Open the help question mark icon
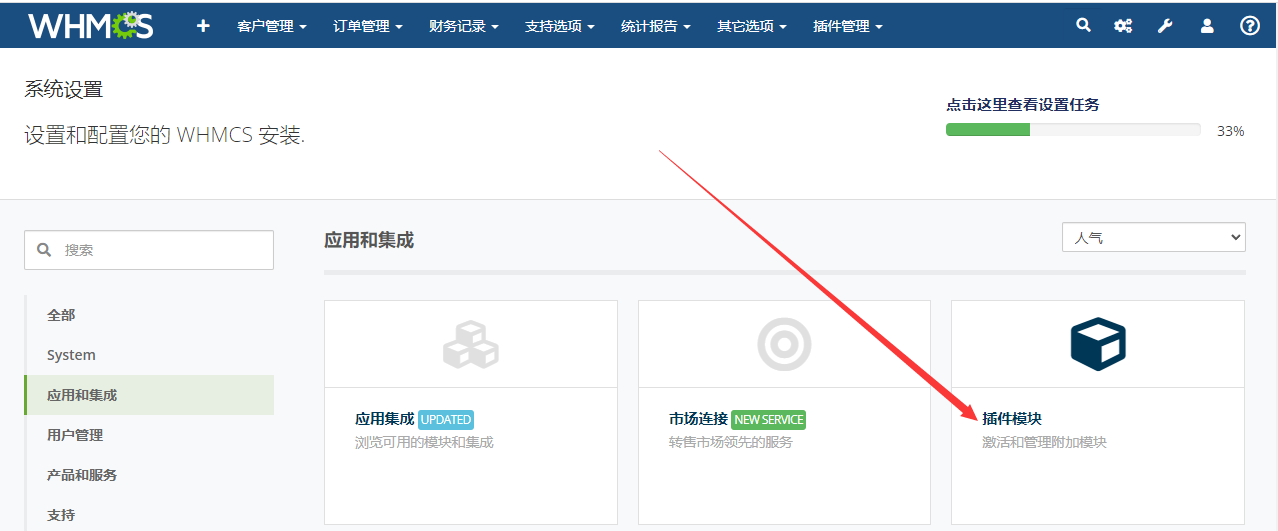 pyautogui.click(x=1250, y=26)
